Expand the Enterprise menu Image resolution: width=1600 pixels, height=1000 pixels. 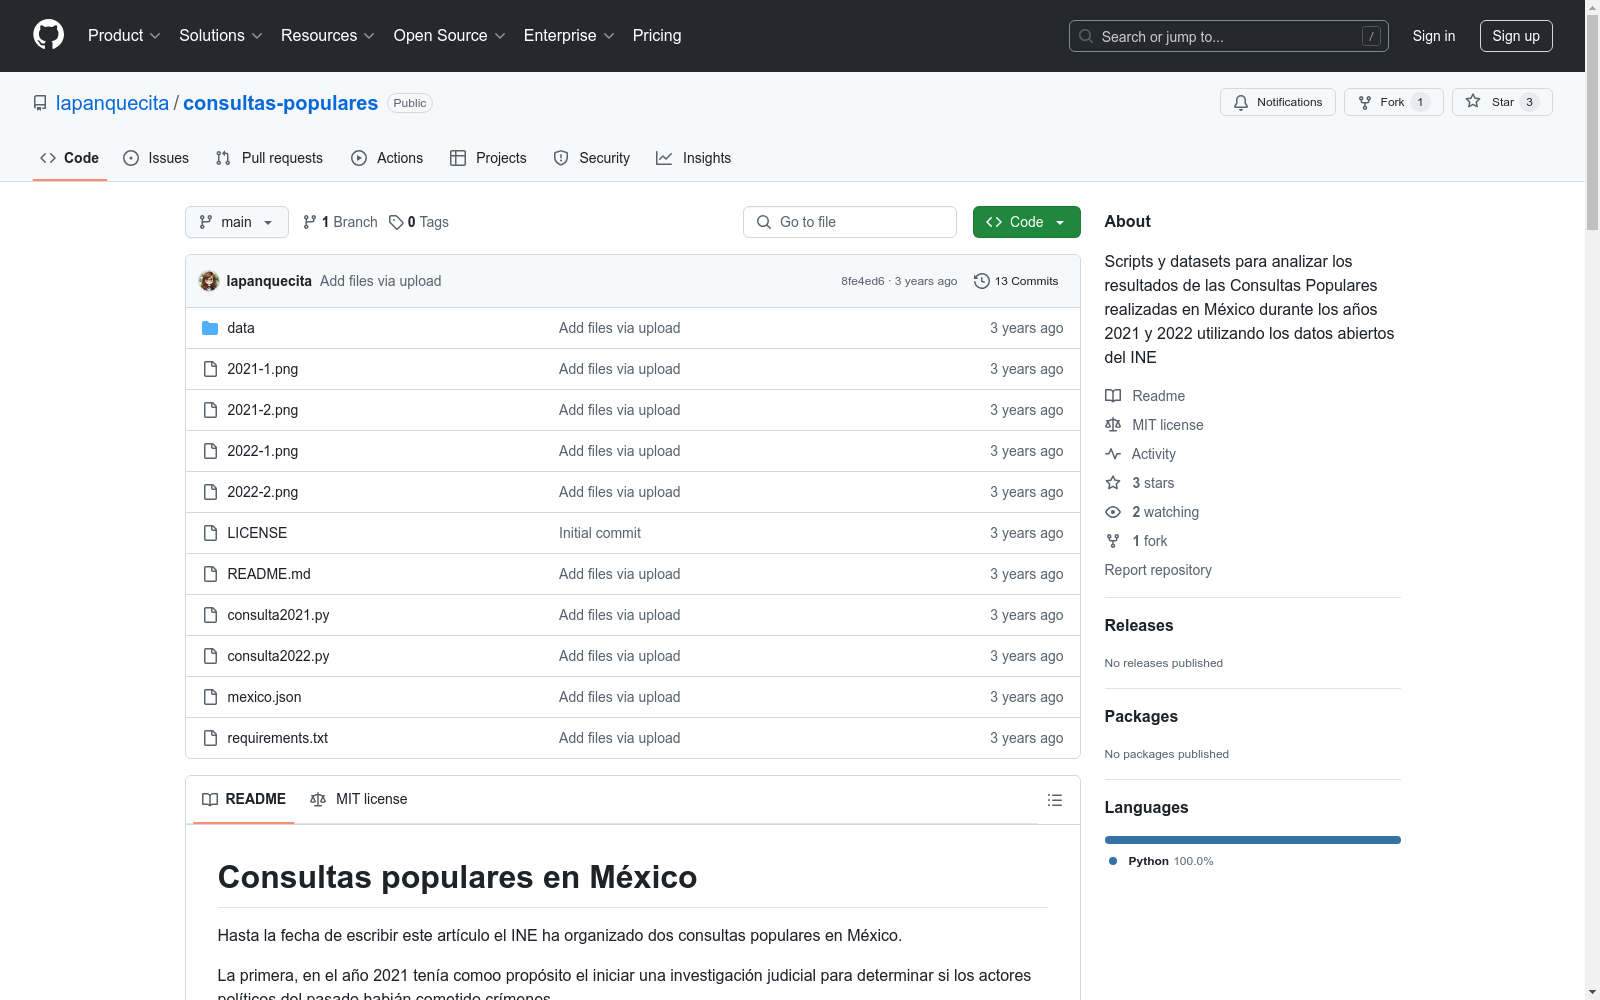pyautogui.click(x=569, y=36)
